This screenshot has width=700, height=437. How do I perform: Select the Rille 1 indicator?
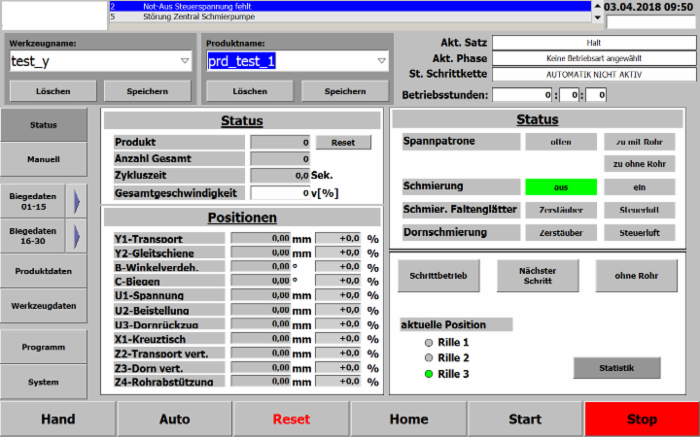(x=428, y=342)
